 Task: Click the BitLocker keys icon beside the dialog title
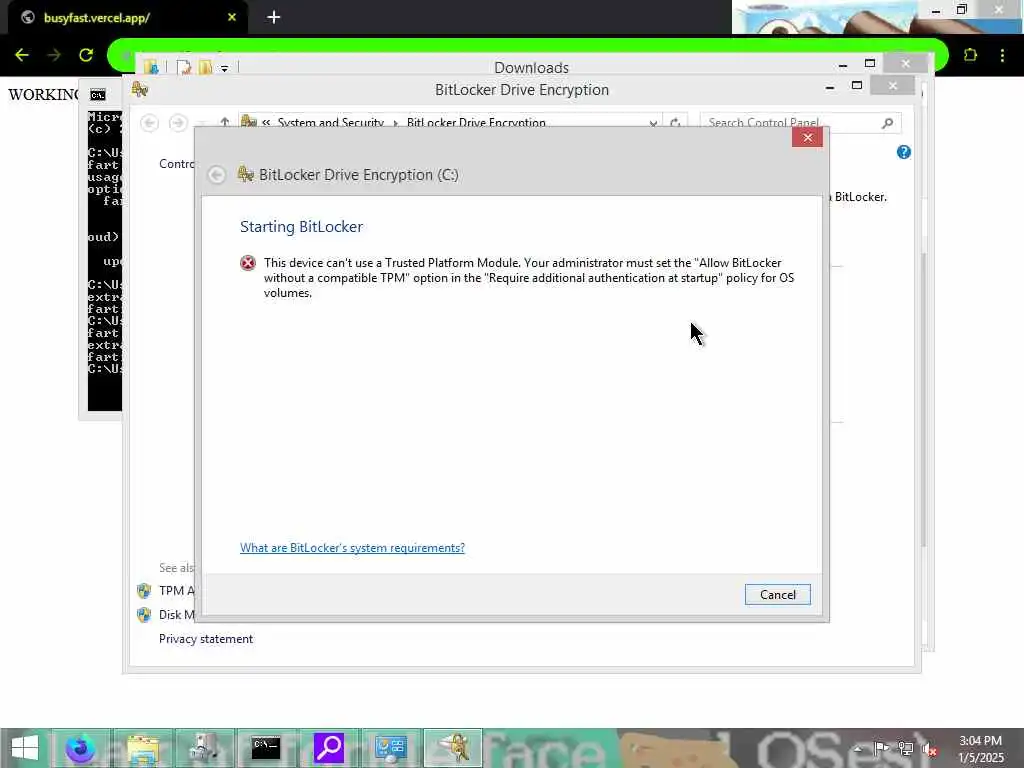pyautogui.click(x=246, y=174)
